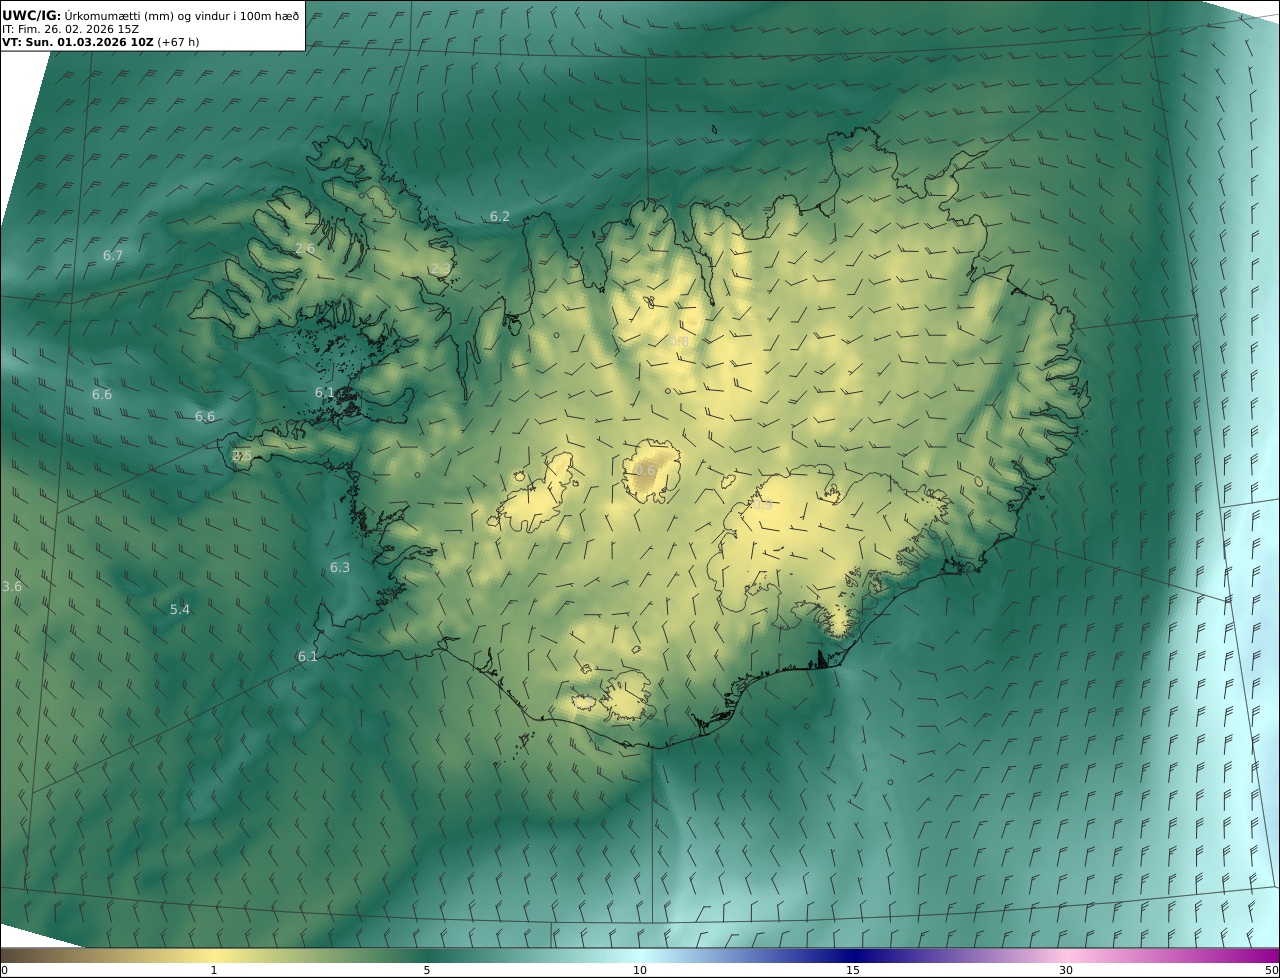Click the colorbar tick labeled 0
This screenshot has width=1280, height=978.
point(4,970)
